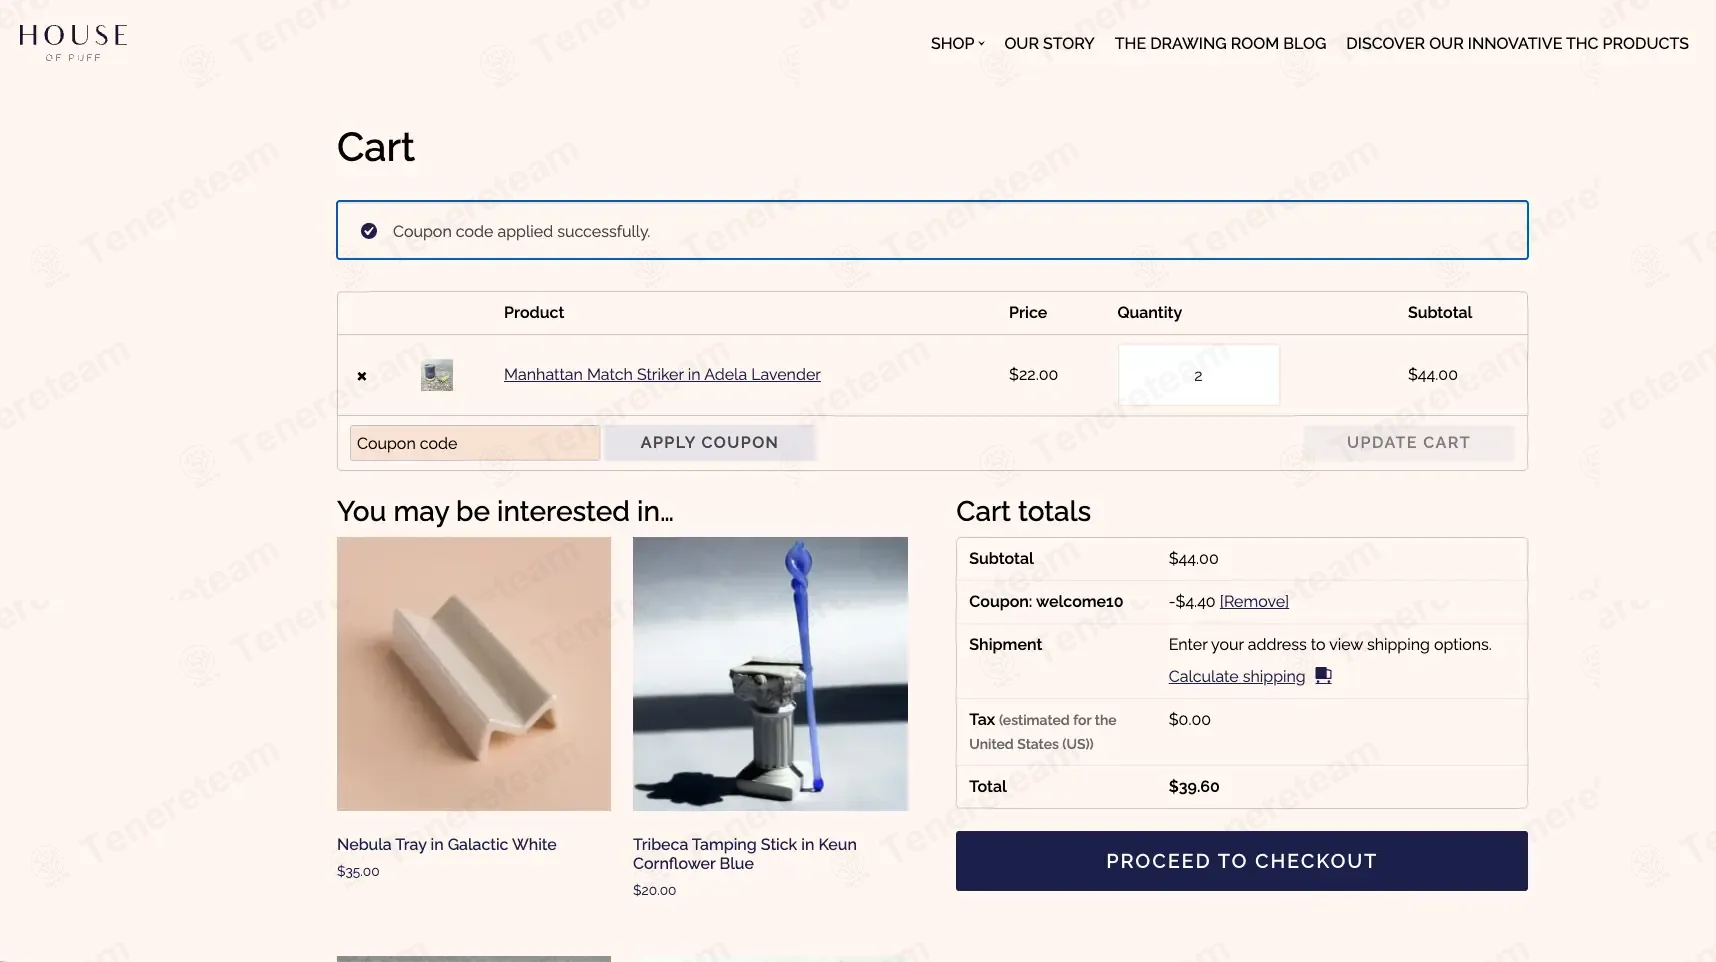Click the Nebula Tray $35.00 price
Viewport: 1716px width, 962px height.
point(358,872)
